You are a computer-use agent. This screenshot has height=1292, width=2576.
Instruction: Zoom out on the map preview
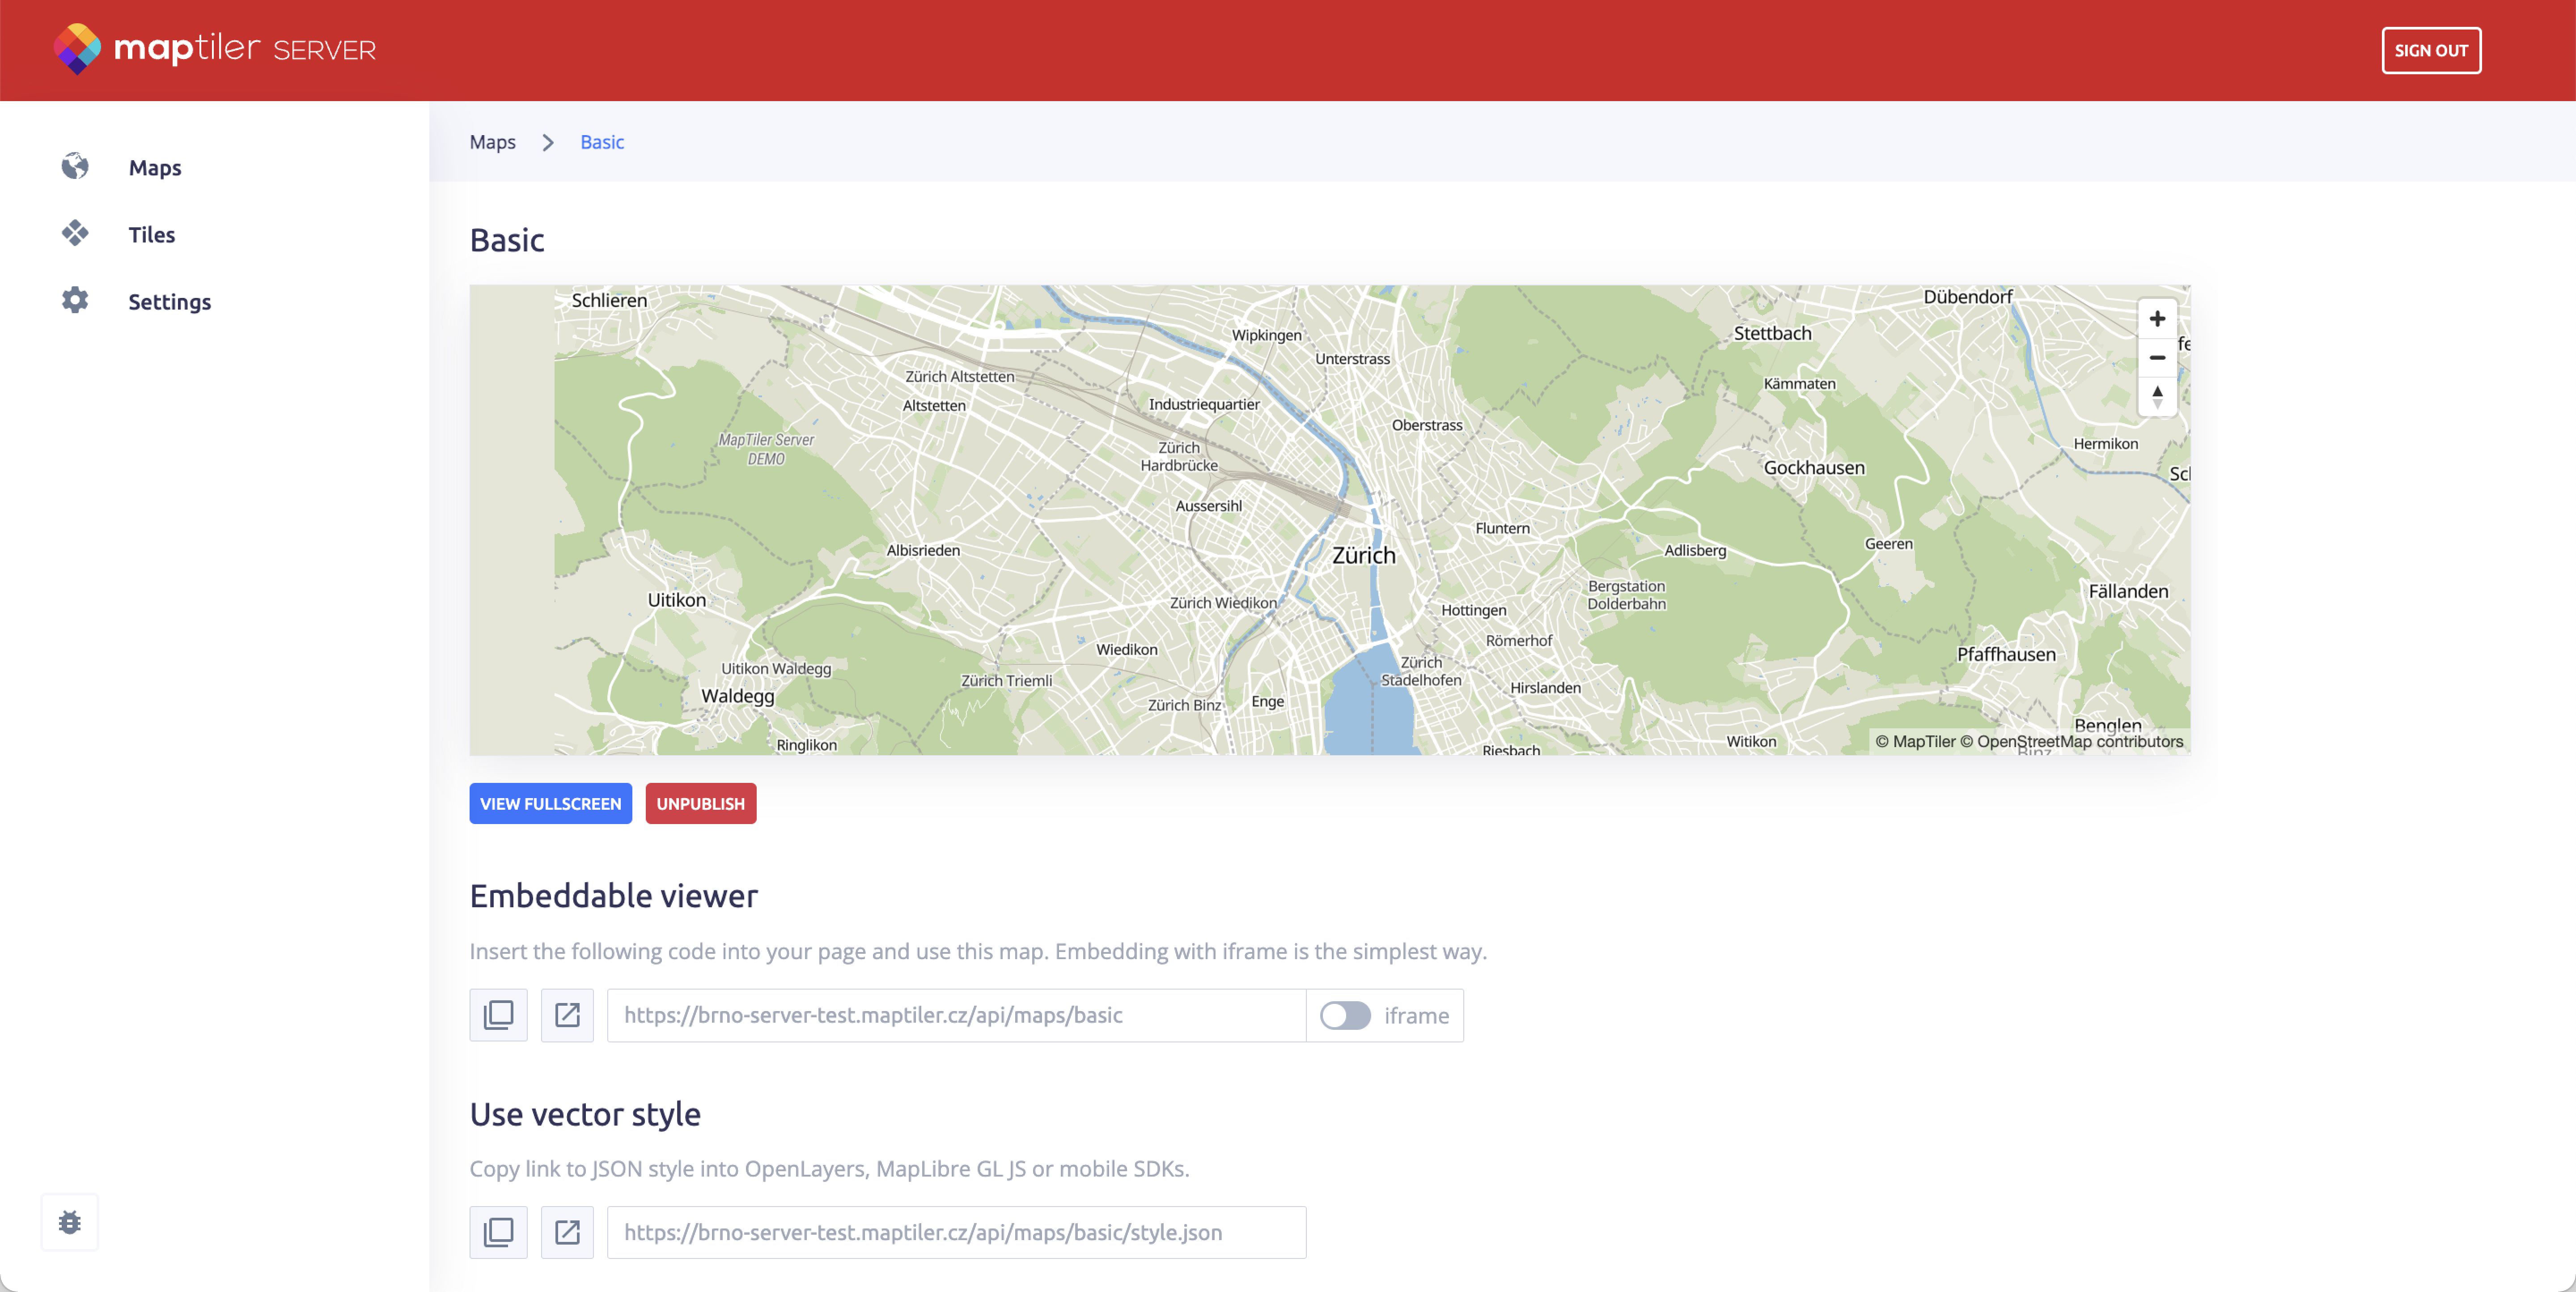[2156, 357]
